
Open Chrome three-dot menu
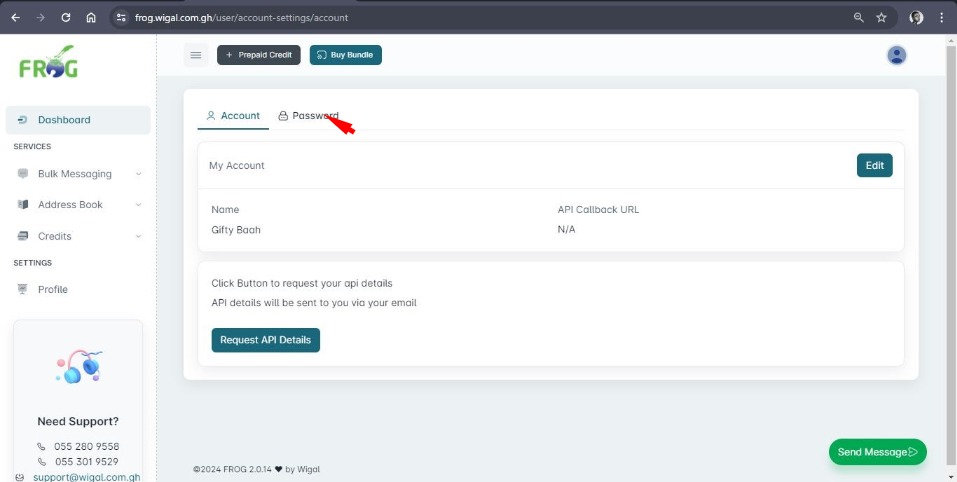(x=941, y=17)
